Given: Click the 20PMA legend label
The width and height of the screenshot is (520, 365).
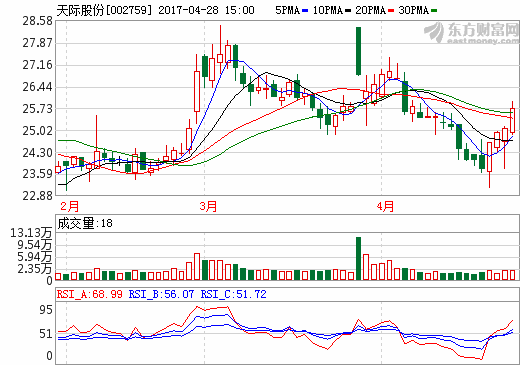Looking at the screenshot, I should [x=371, y=10].
